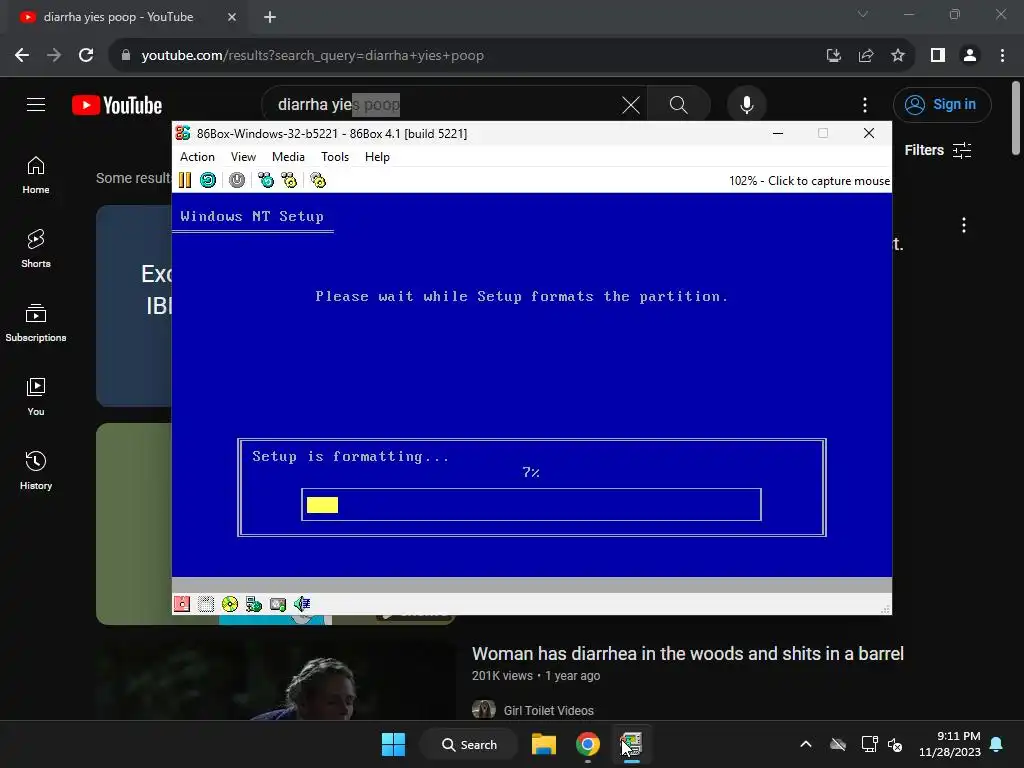Open You section in YouTube sidebar
The height and width of the screenshot is (768, 1024).
point(36,396)
